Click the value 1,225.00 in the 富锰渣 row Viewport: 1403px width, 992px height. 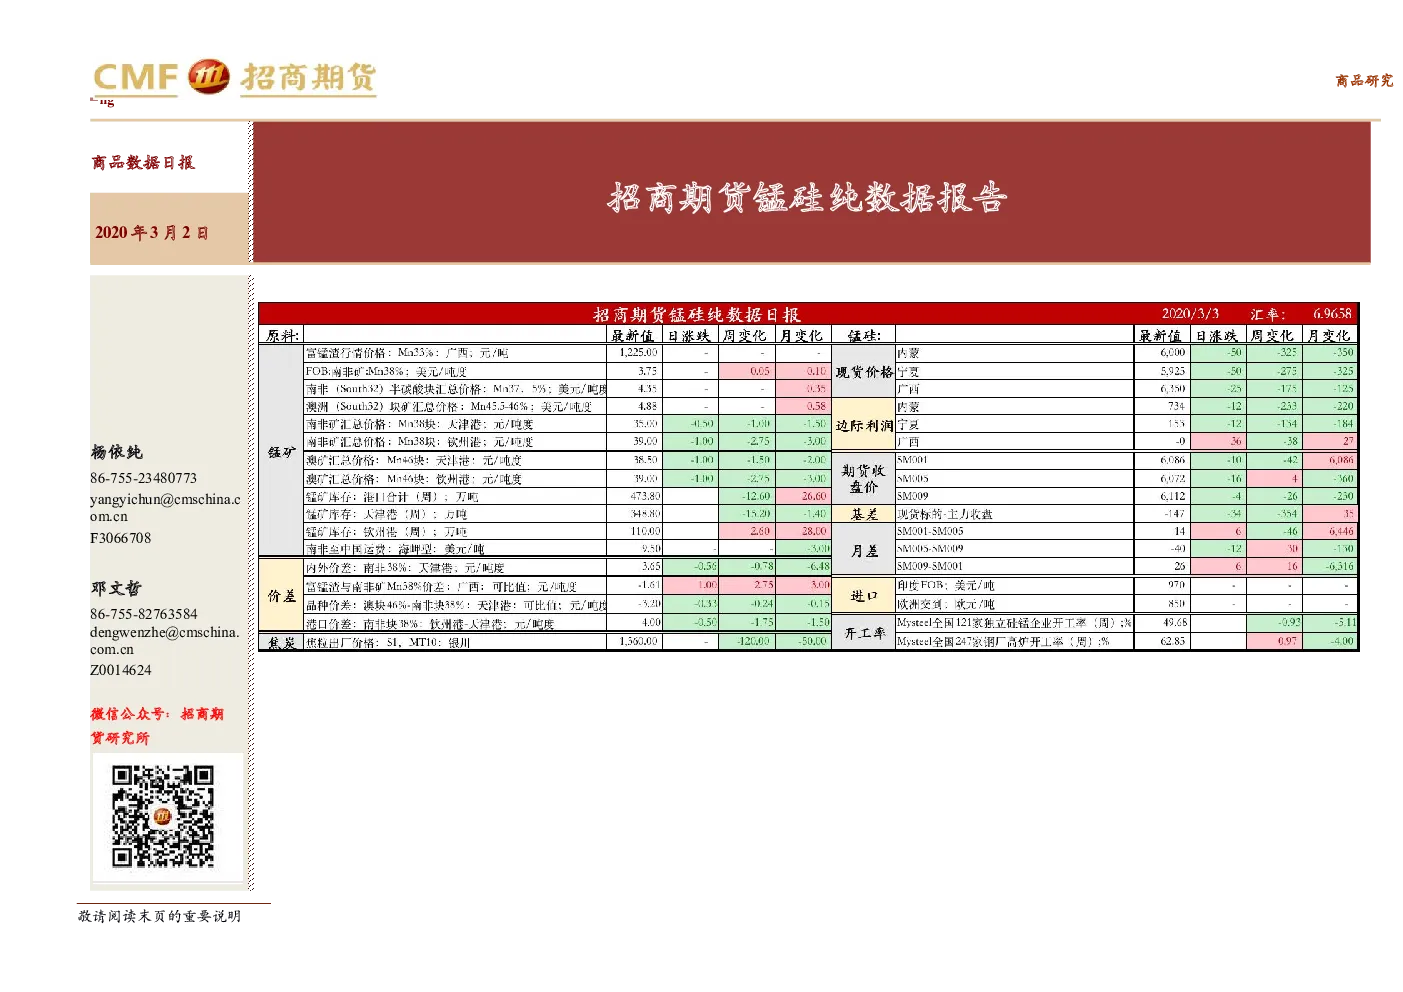638,352
